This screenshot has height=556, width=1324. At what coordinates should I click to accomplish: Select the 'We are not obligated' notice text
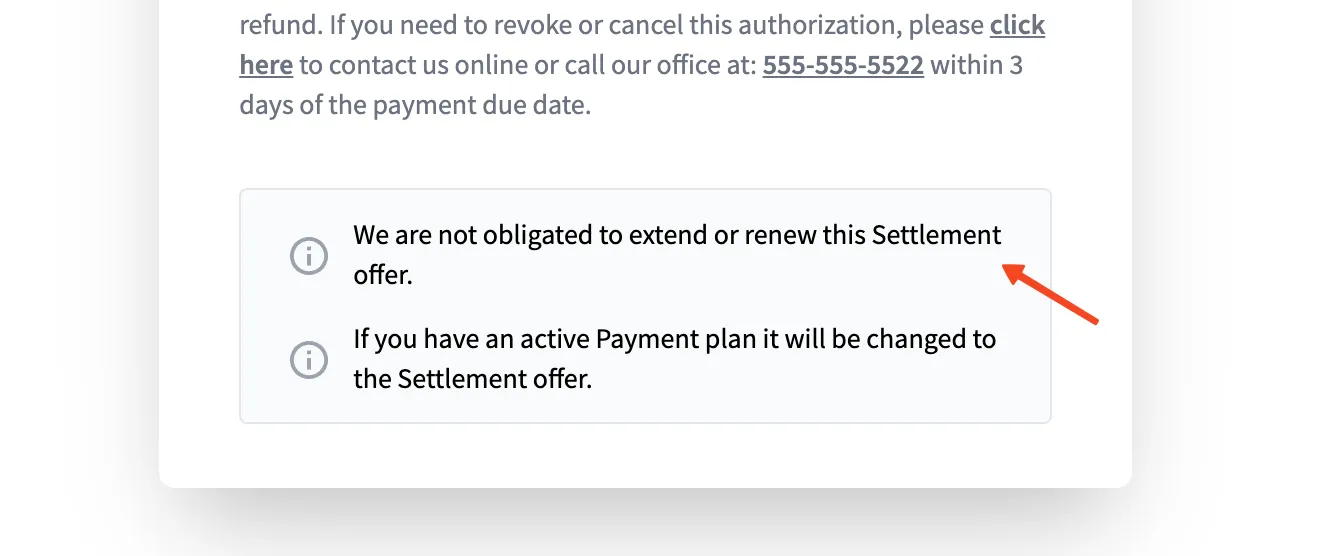pos(677,255)
